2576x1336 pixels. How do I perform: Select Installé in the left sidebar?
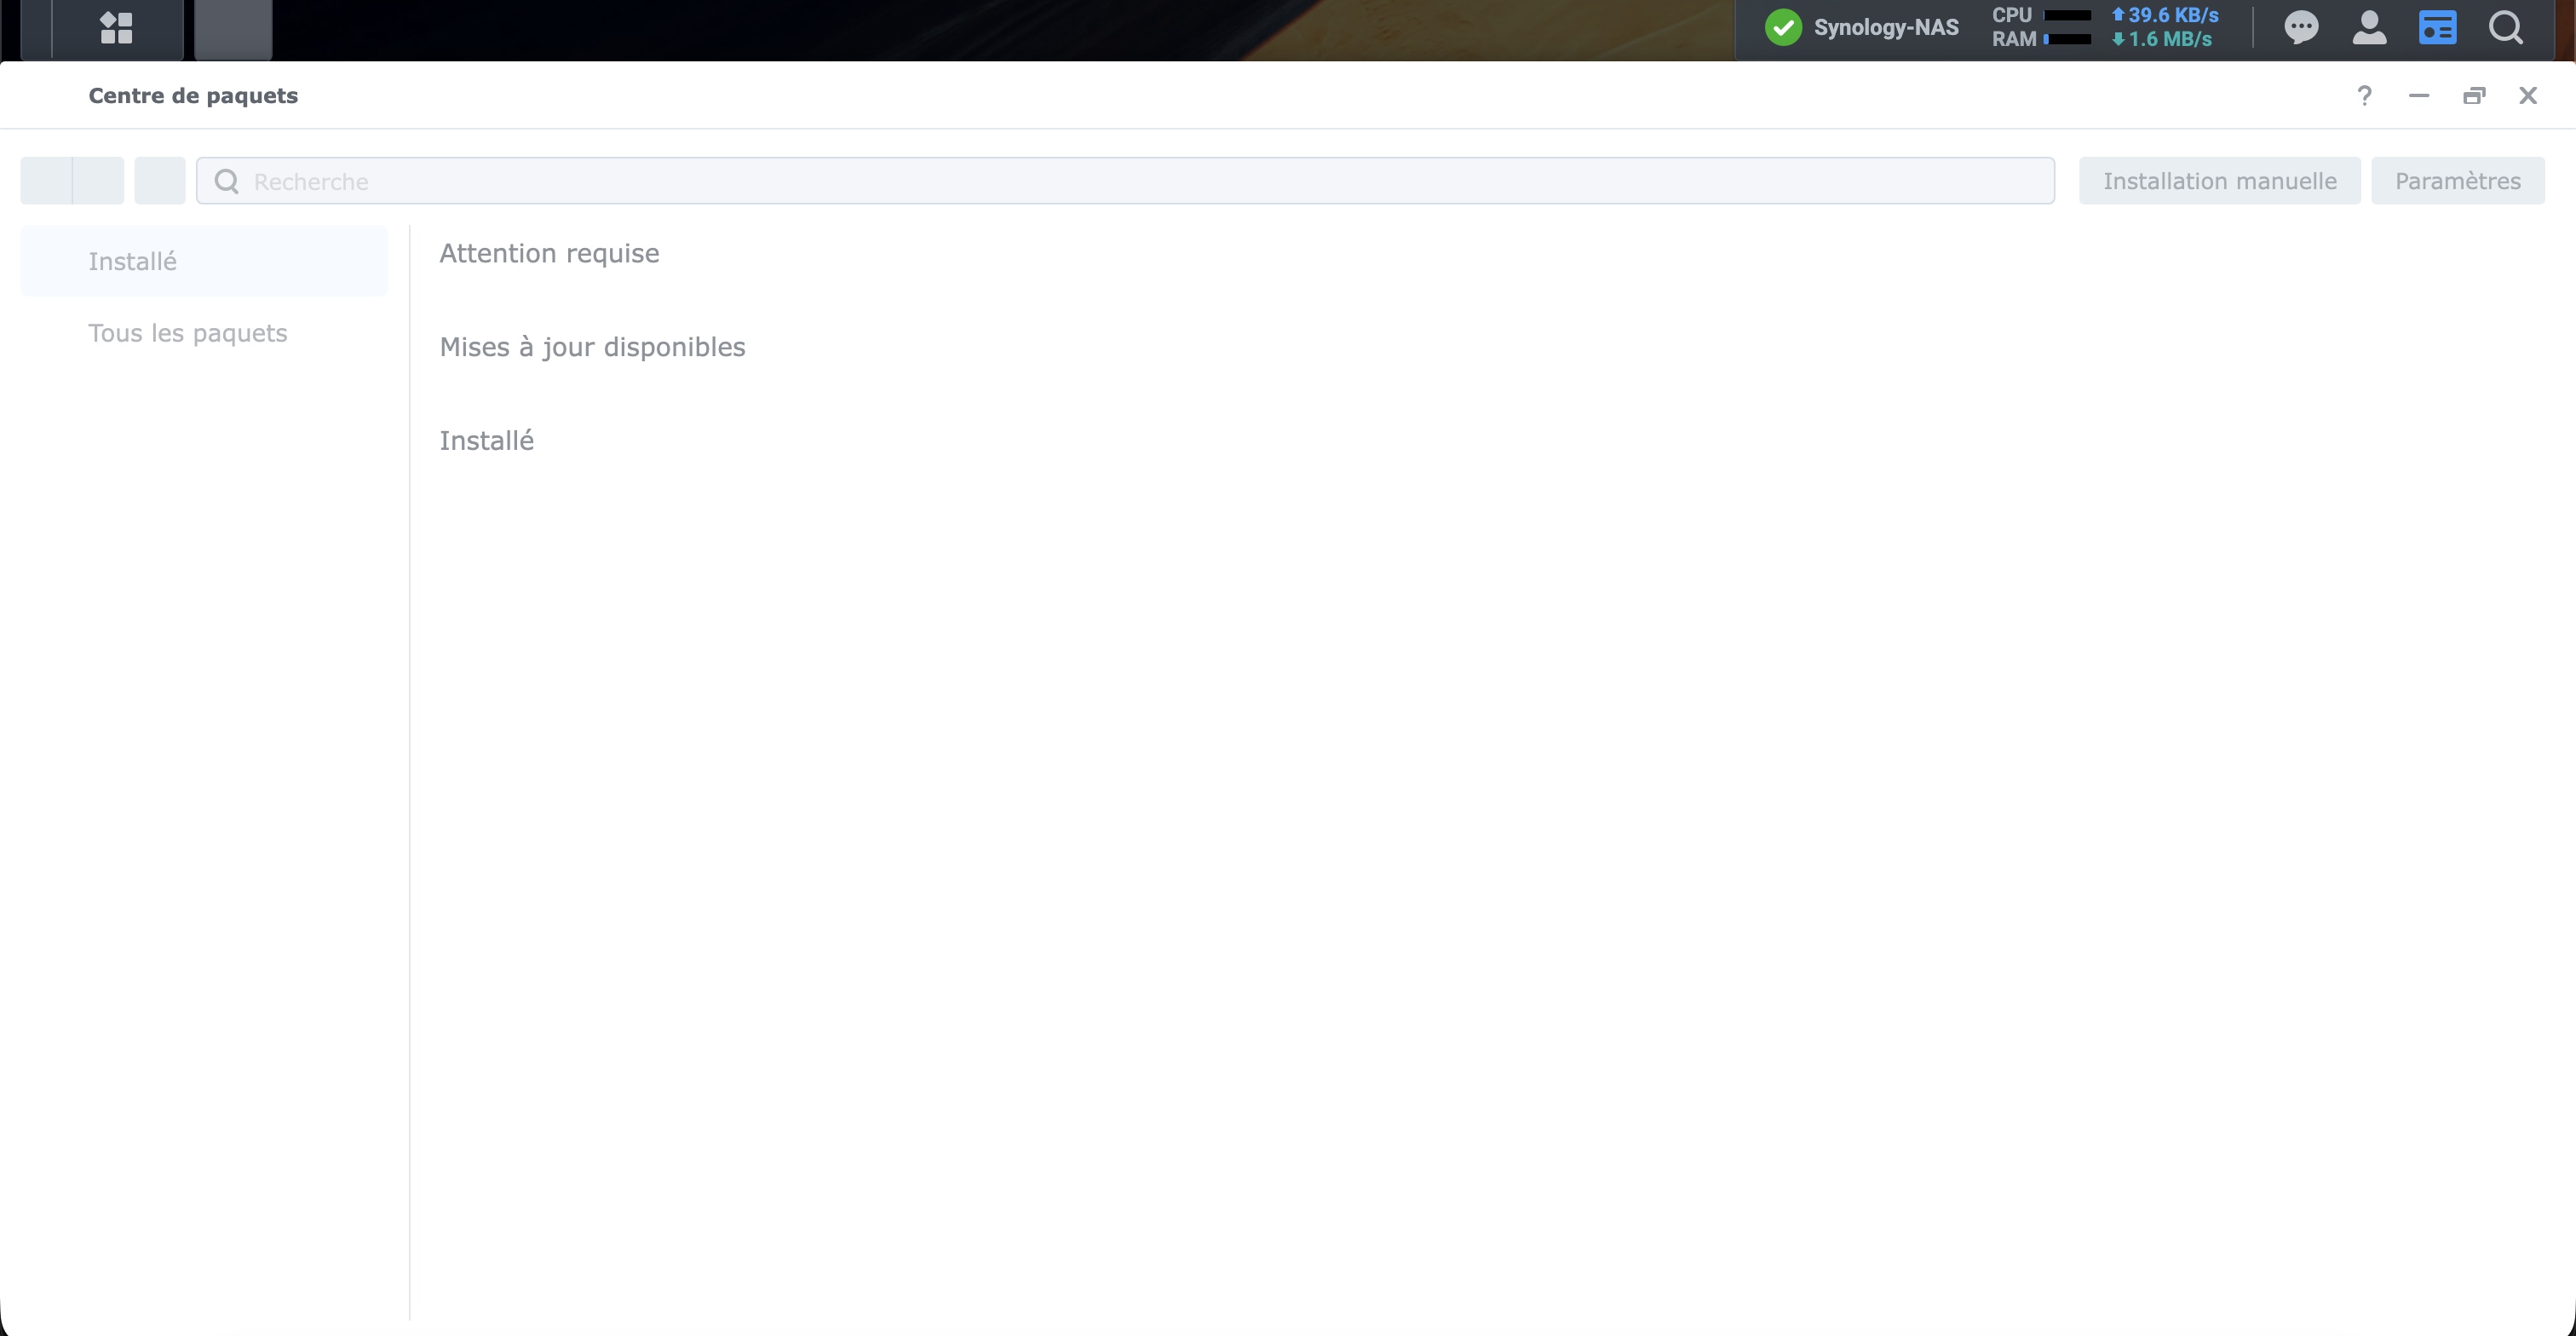pos(132,261)
